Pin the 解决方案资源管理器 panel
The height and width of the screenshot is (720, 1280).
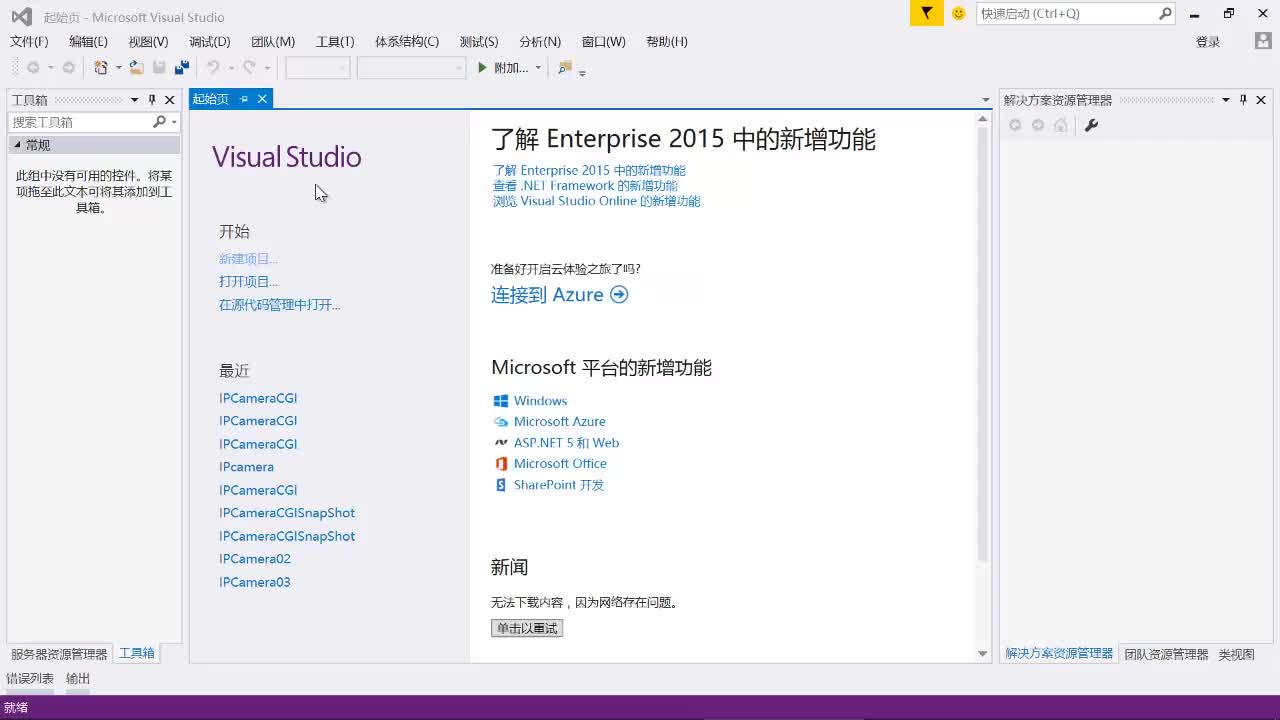tap(1243, 100)
